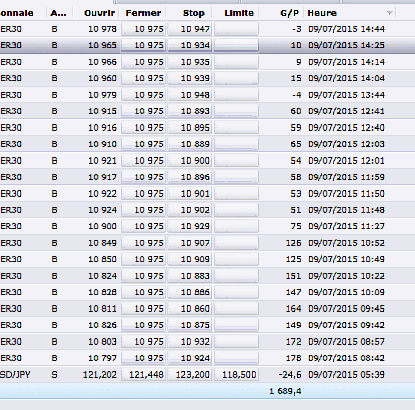Click the G/P value 60
Screen dimensions: 415x410
296,111
